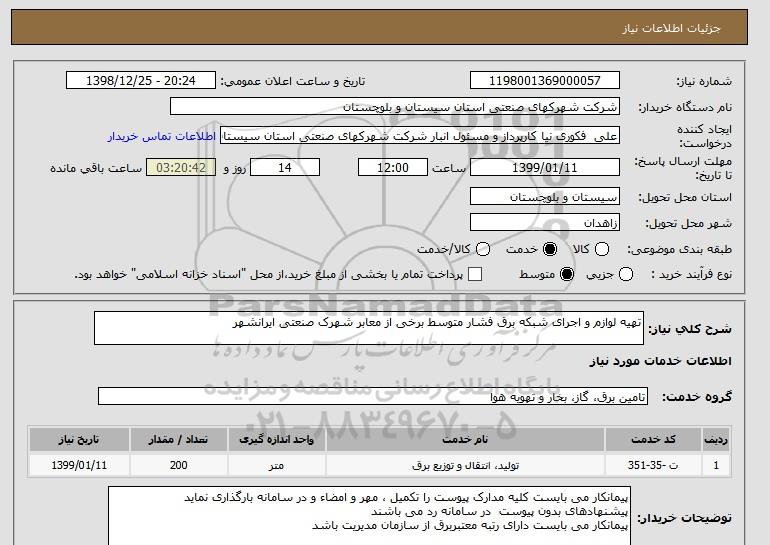Viewport: 770px width, 545px height.
Task: Click the تعداد / مقدار column header
Action: click(178, 439)
